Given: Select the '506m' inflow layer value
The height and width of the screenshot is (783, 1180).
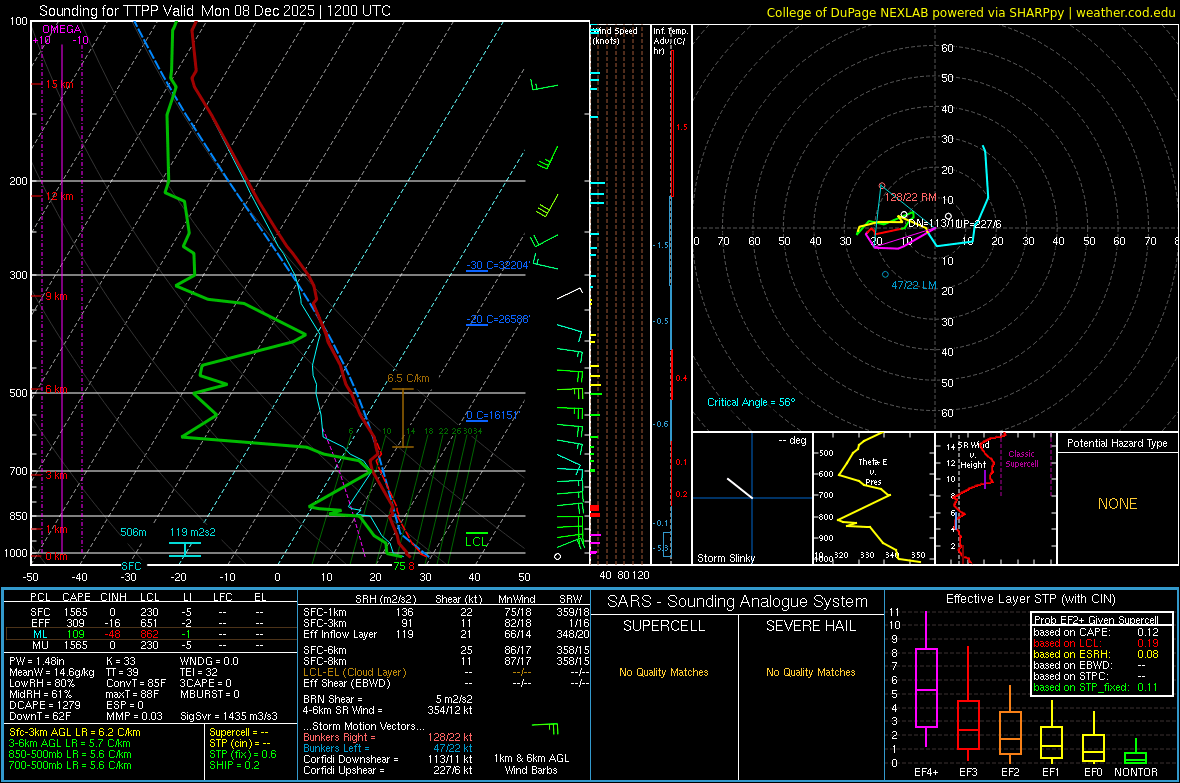Looking at the screenshot, I should tap(133, 532).
